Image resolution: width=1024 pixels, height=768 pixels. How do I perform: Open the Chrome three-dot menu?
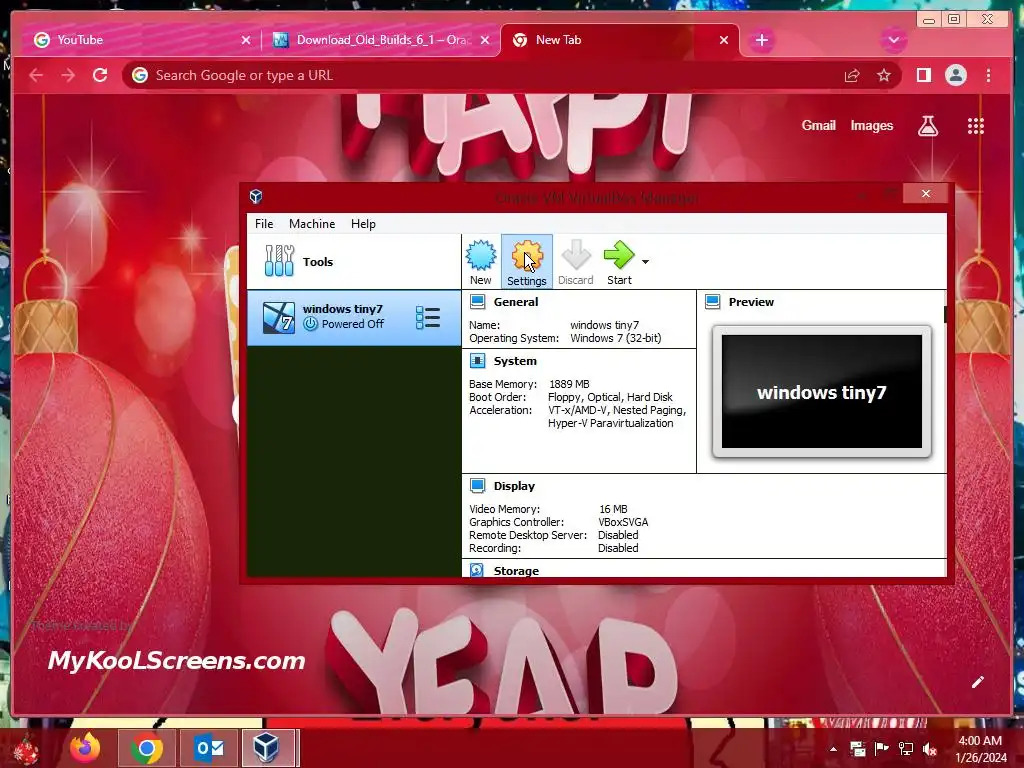(988, 76)
